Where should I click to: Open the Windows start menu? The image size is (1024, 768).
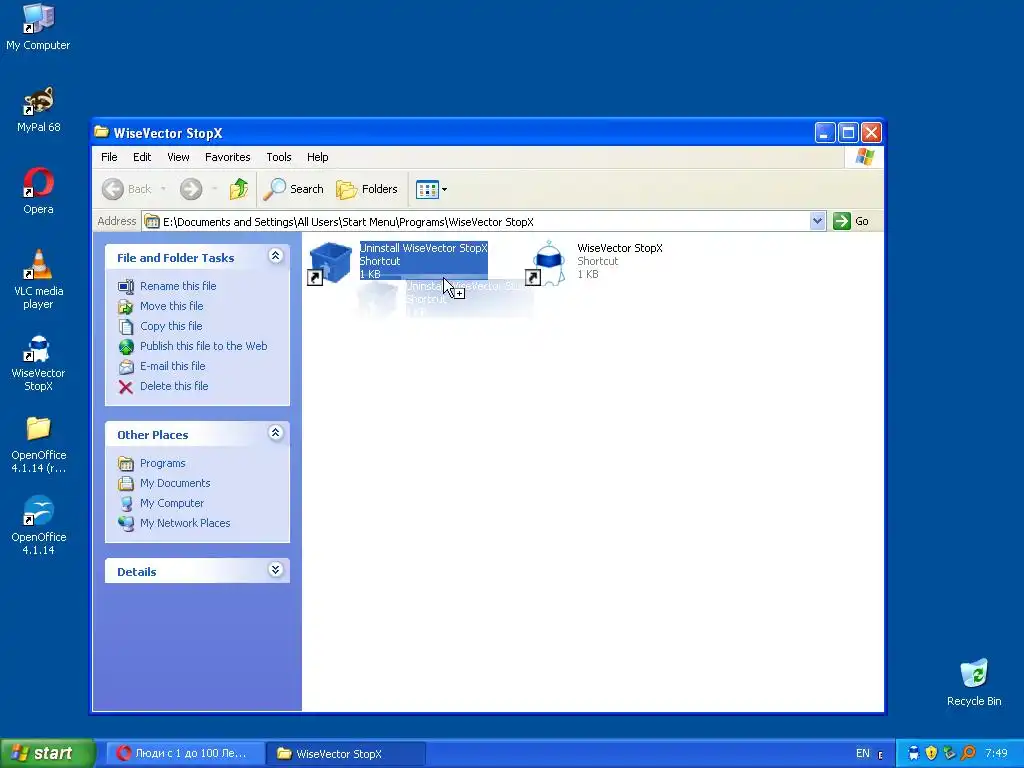[47, 754]
